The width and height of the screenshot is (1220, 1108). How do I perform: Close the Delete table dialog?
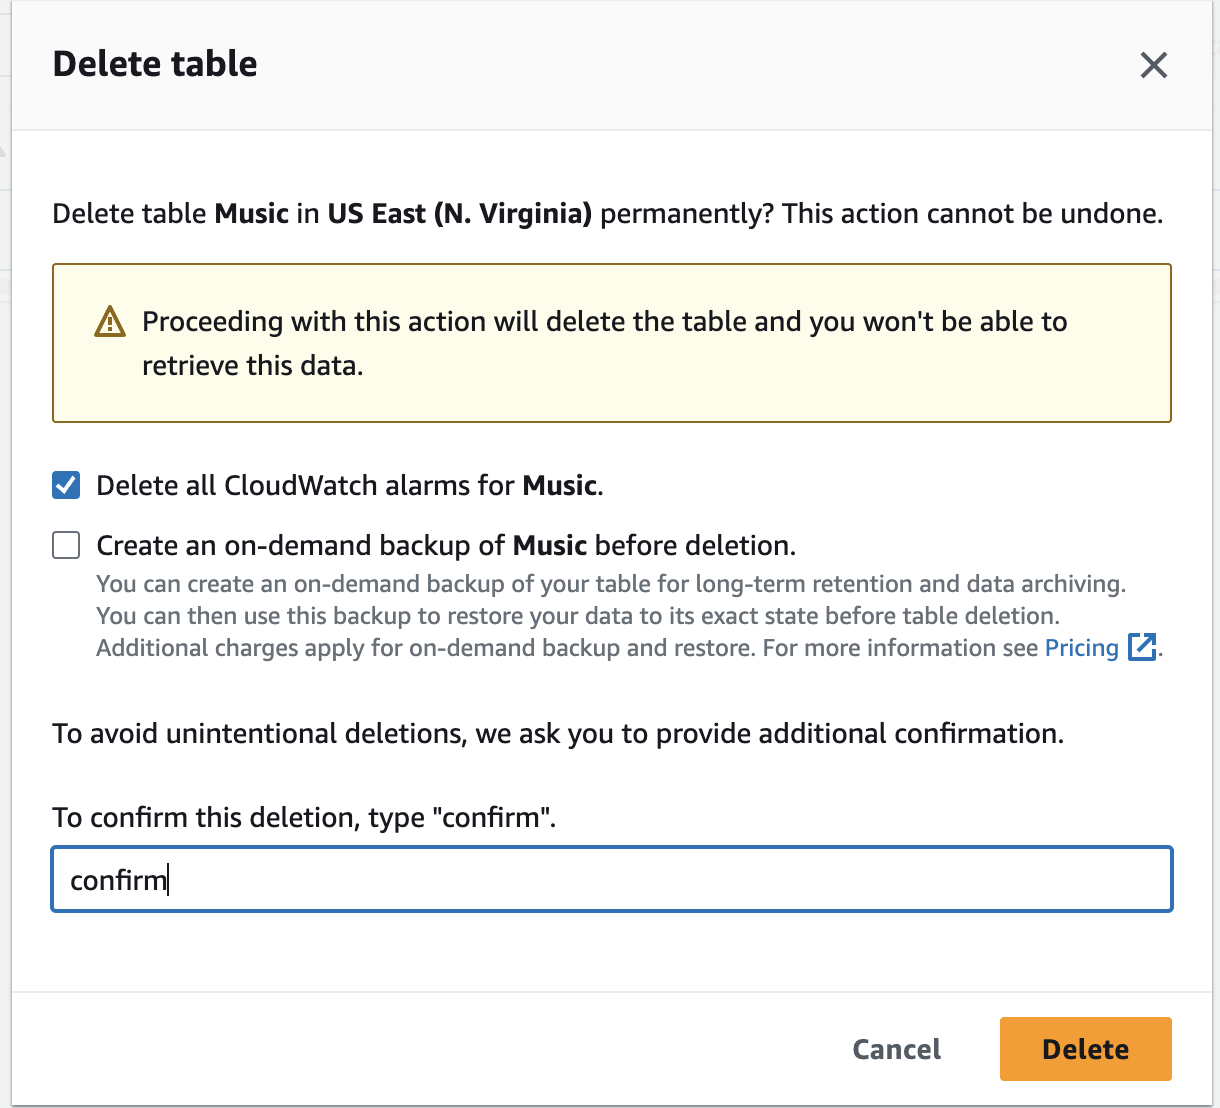[x=1153, y=65]
